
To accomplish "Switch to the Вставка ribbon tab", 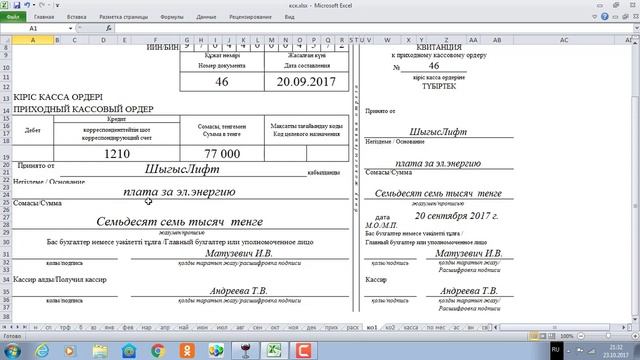I will (x=76, y=17).
